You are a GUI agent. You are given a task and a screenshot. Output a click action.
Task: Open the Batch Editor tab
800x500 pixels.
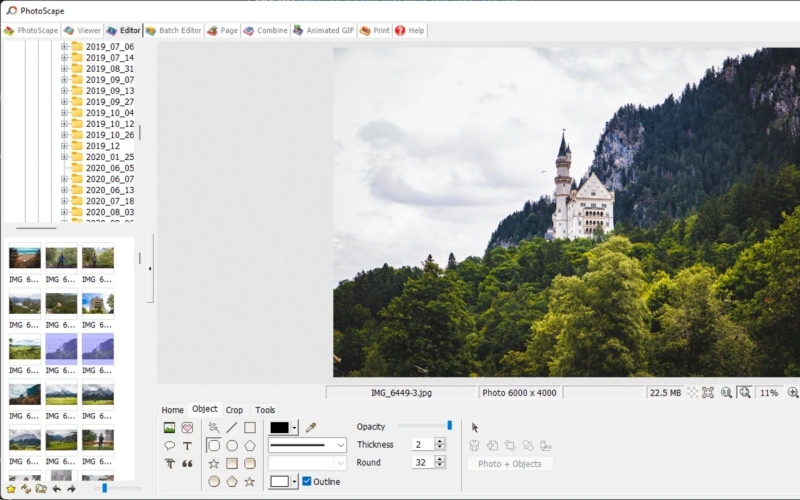tap(174, 31)
